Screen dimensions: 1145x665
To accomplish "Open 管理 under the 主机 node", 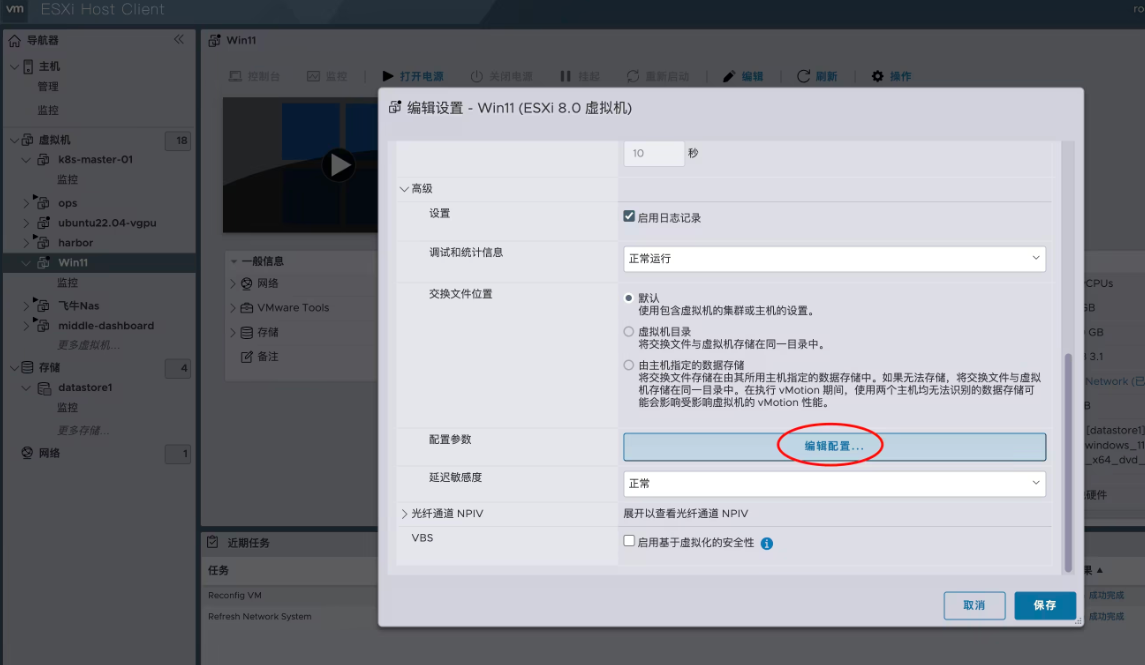I will coord(48,87).
